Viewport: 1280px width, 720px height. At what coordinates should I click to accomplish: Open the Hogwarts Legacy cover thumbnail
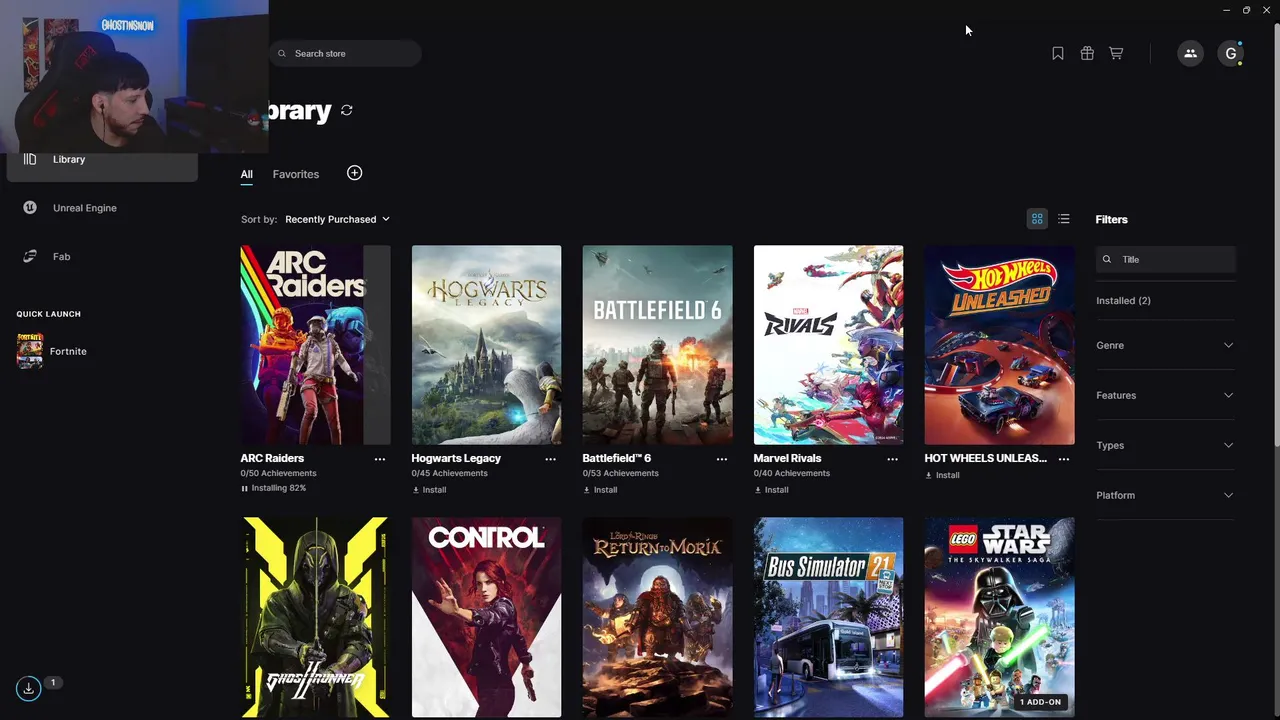[x=486, y=345]
